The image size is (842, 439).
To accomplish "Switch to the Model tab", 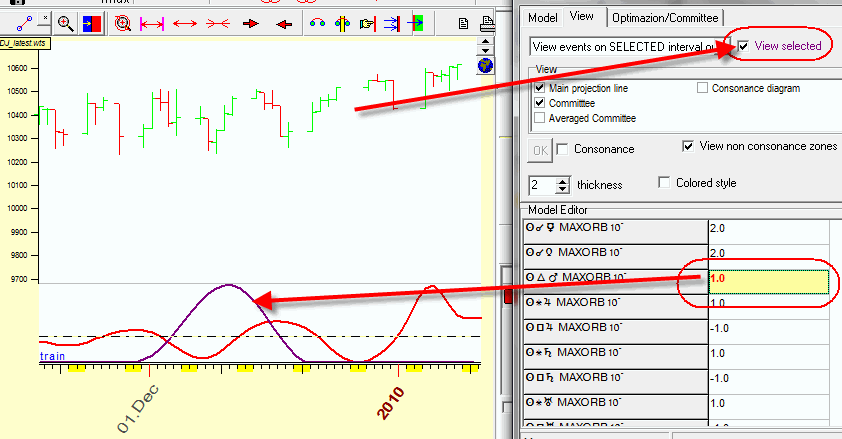I will pyautogui.click(x=542, y=17).
